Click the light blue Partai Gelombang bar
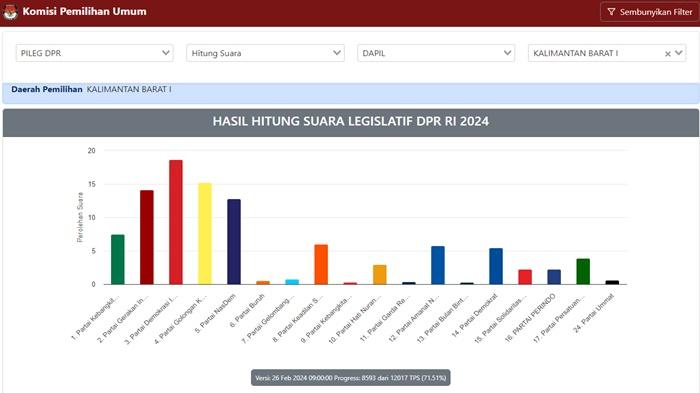Image resolution: width=700 pixels, height=393 pixels. coord(292,282)
